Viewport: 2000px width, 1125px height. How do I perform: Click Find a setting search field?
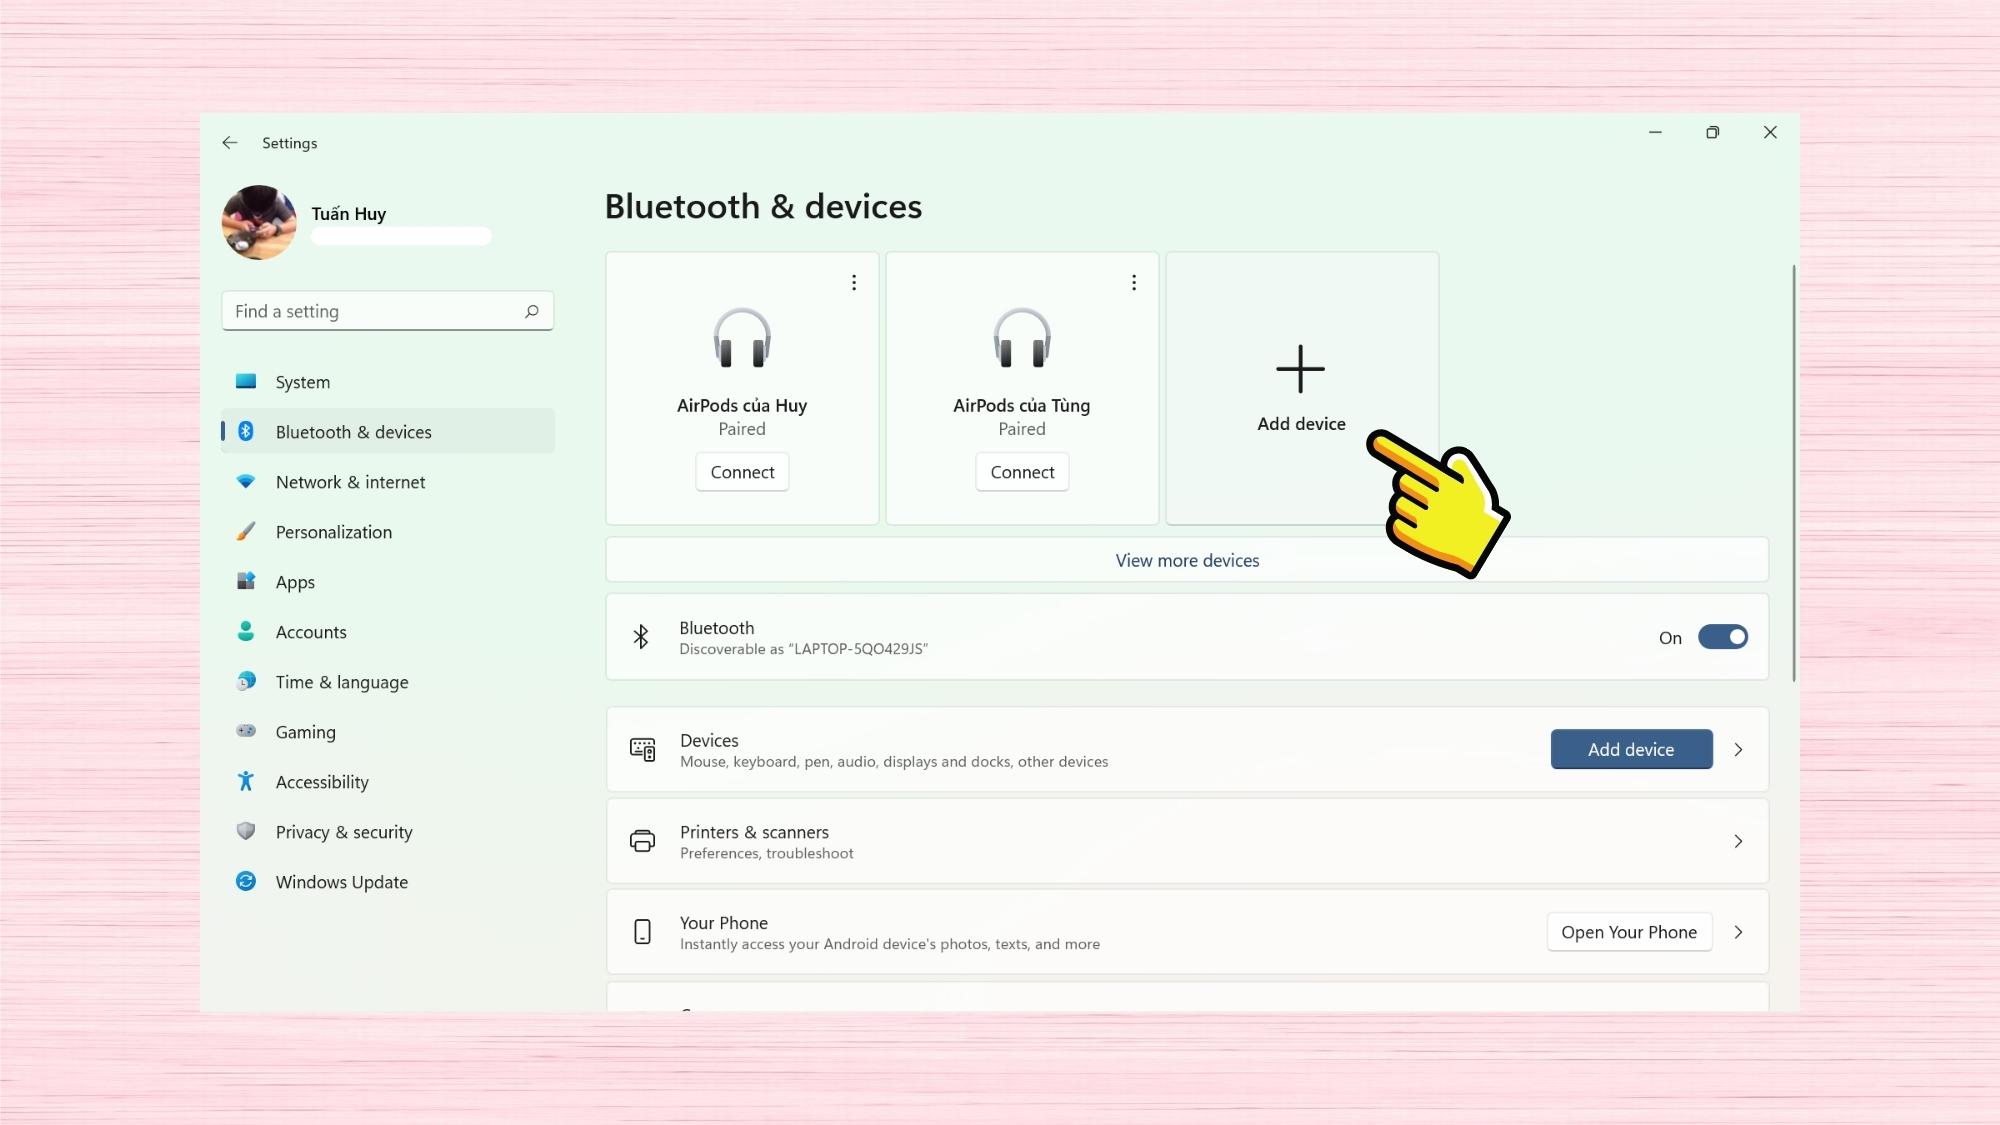click(x=387, y=310)
